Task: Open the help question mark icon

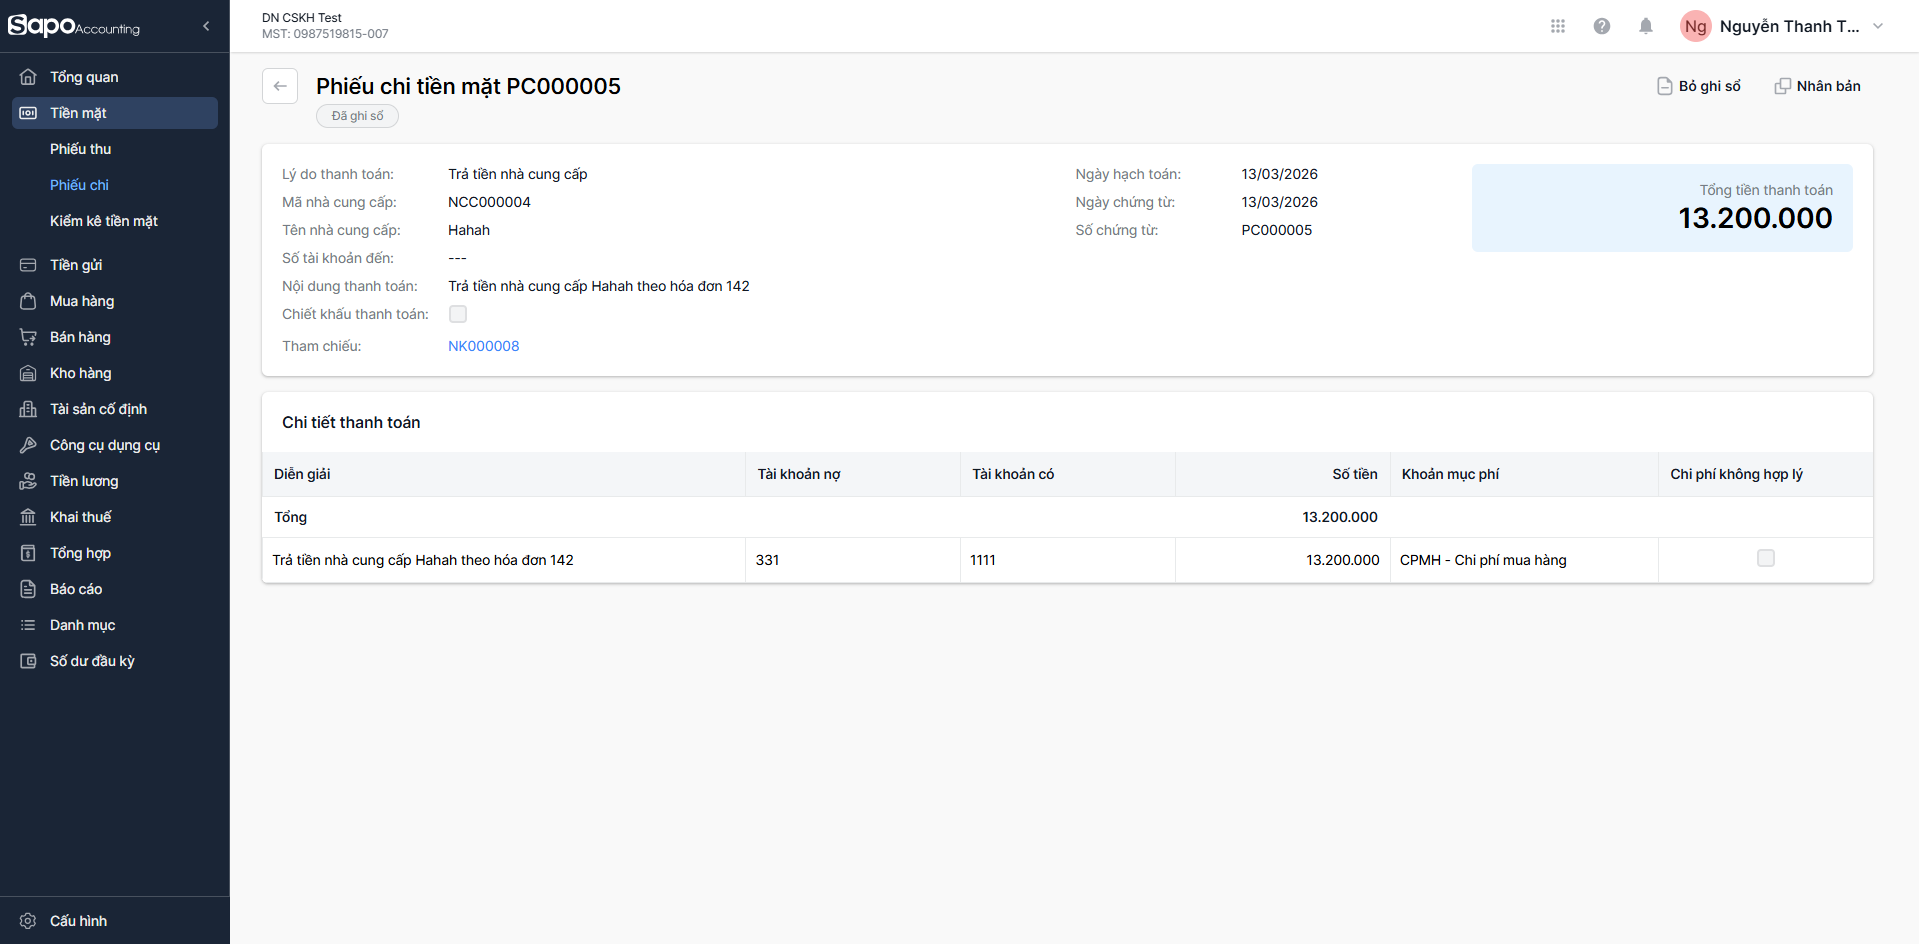Action: pyautogui.click(x=1601, y=26)
